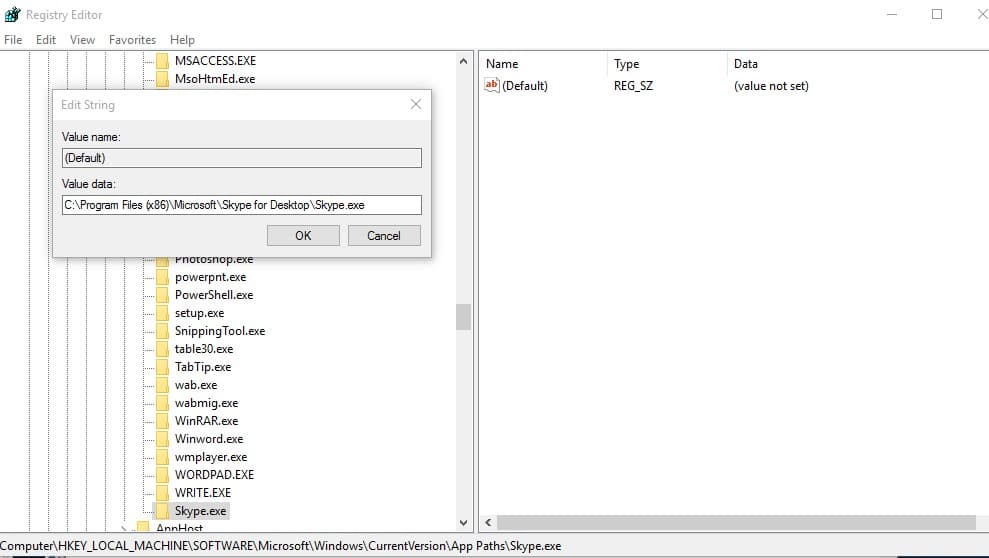Click values pane horizontal scroll left arrow
The width and height of the screenshot is (989, 558).
pos(488,523)
